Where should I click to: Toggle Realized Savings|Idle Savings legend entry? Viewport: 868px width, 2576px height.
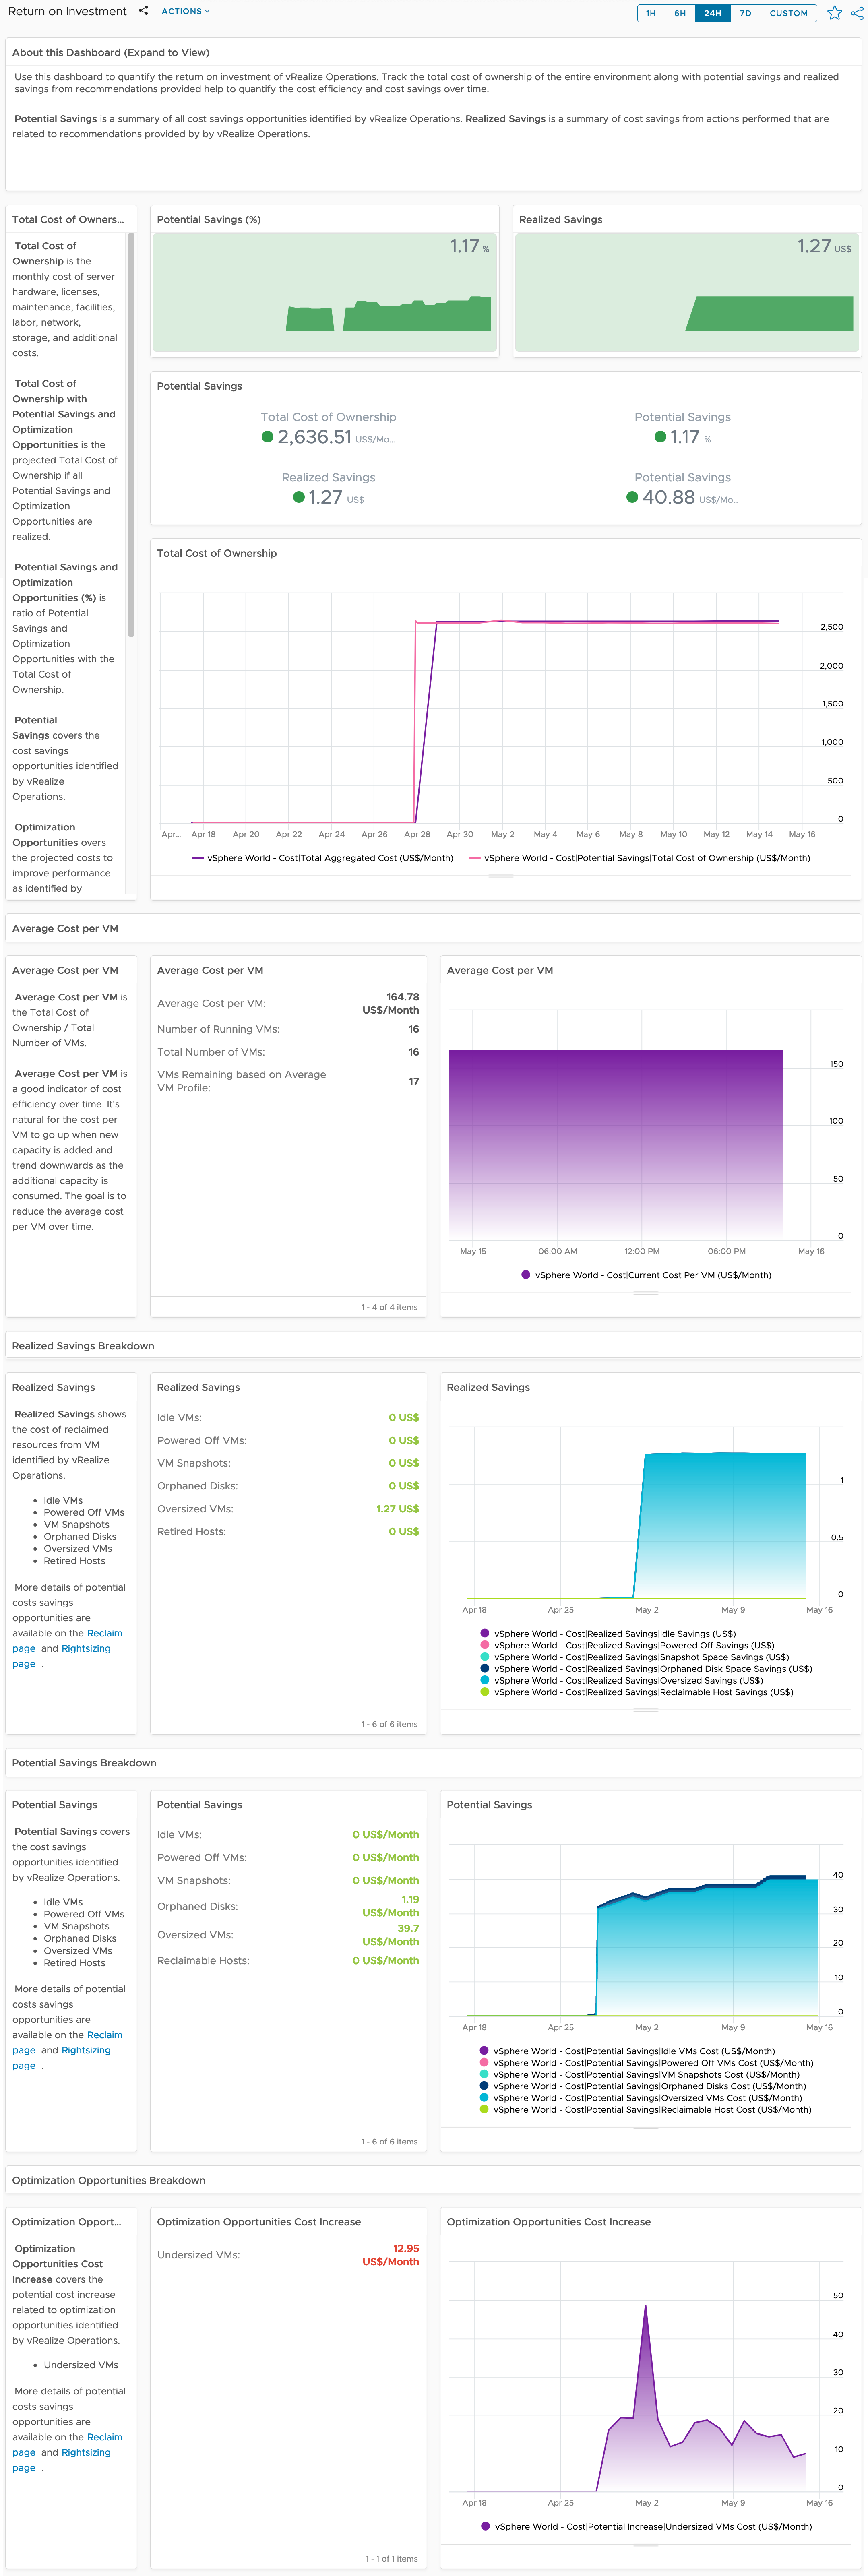click(x=608, y=1634)
